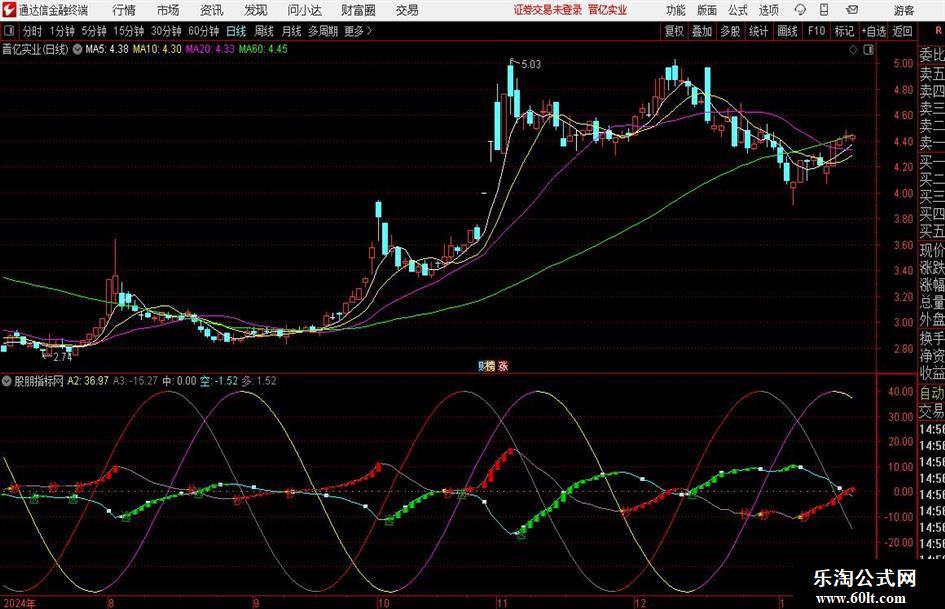Screen dimensions: 945x609
Task: Click the 股朋指标网 indicator name
Action: [x=39, y=380]
